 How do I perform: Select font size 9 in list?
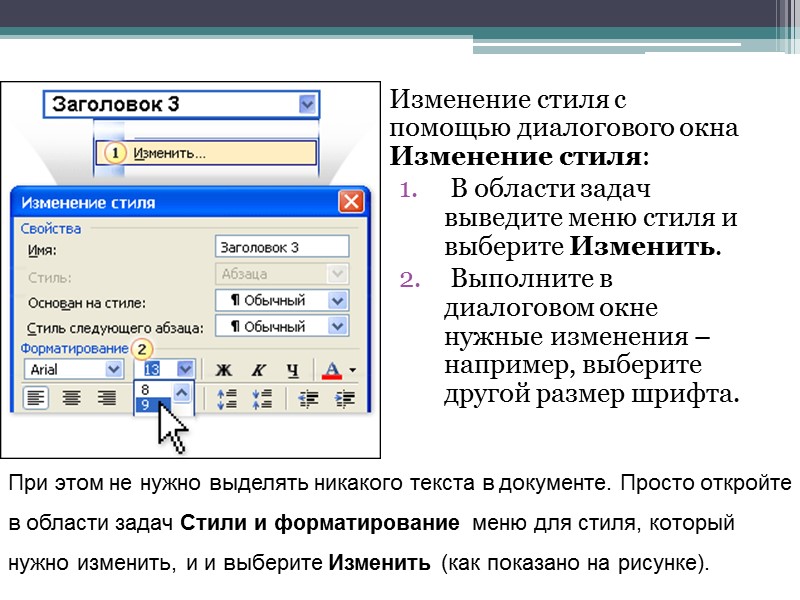154,405
